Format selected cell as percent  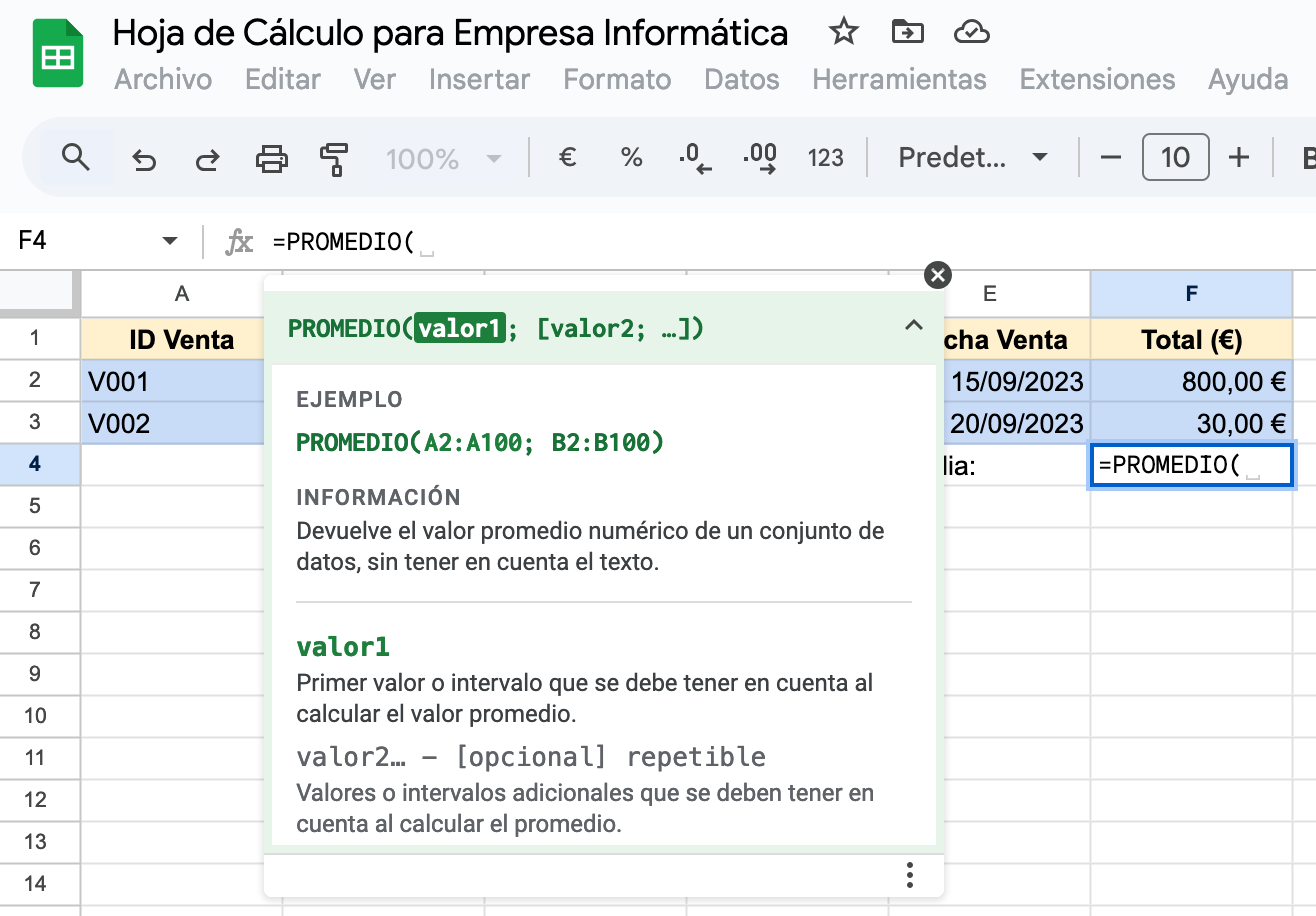pyautogui.click(x=631, y=157)
